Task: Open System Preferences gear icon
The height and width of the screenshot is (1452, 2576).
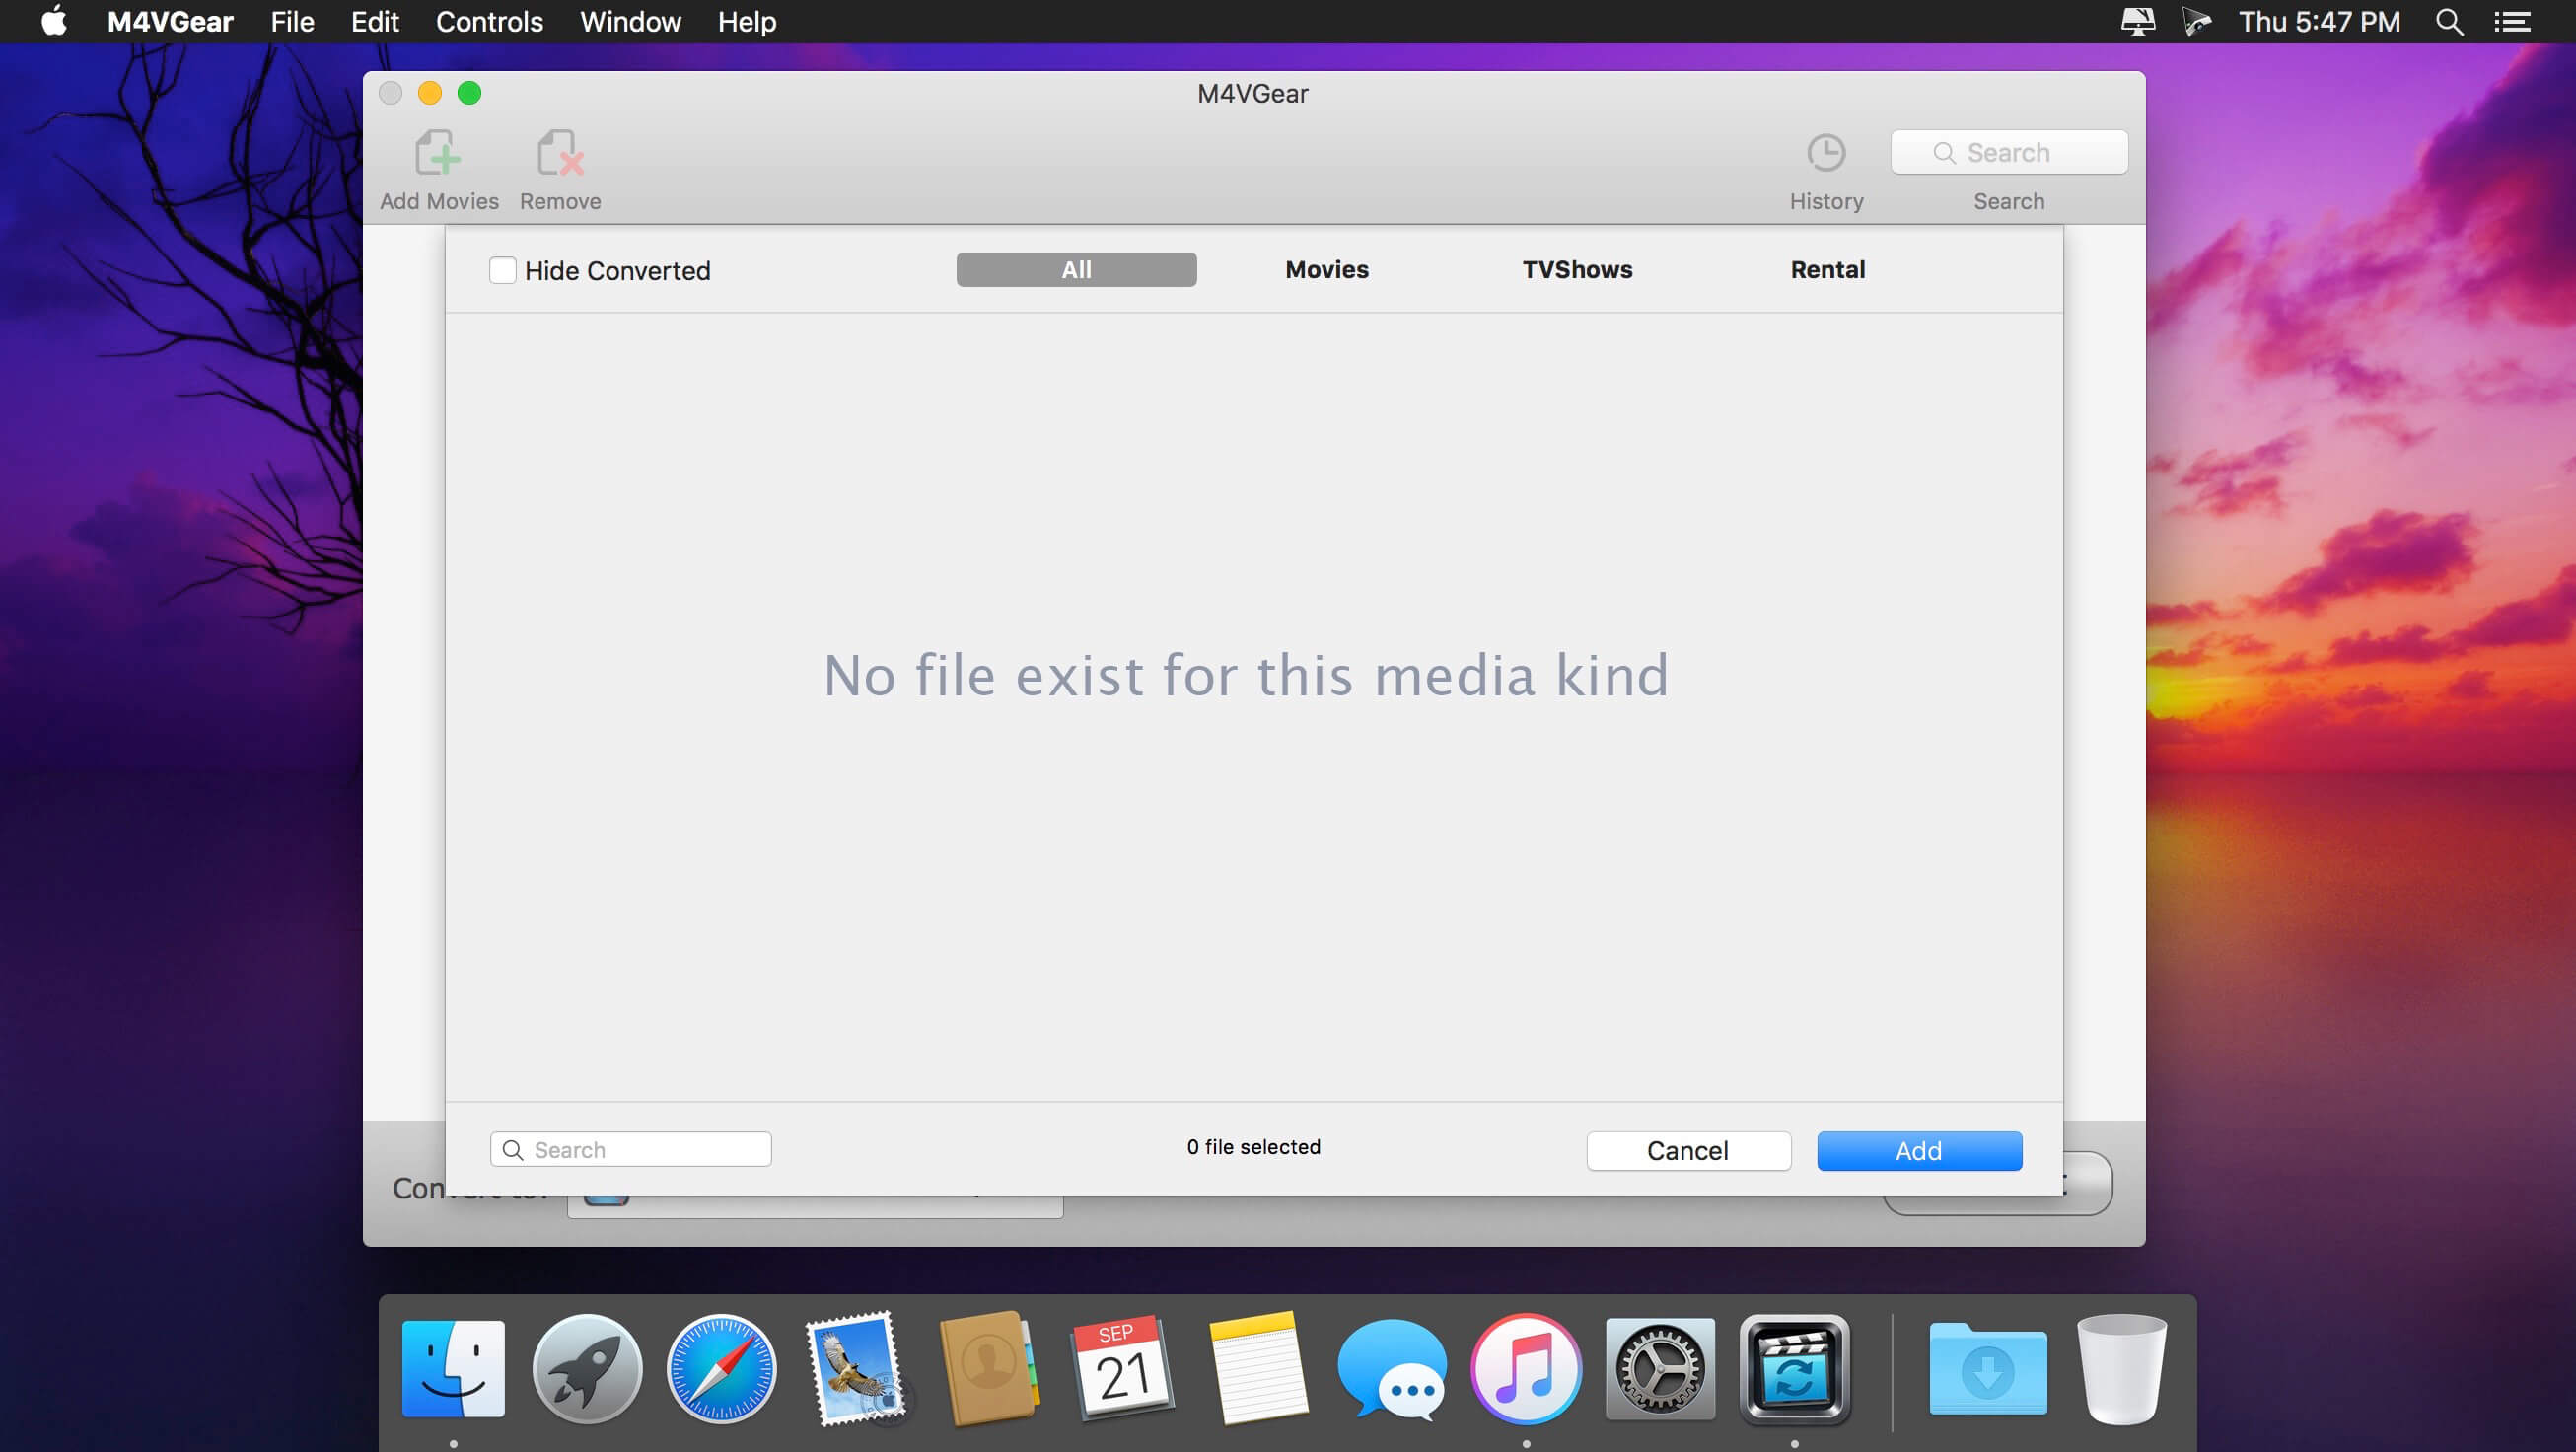Action: click(x=1660, y=1368)
